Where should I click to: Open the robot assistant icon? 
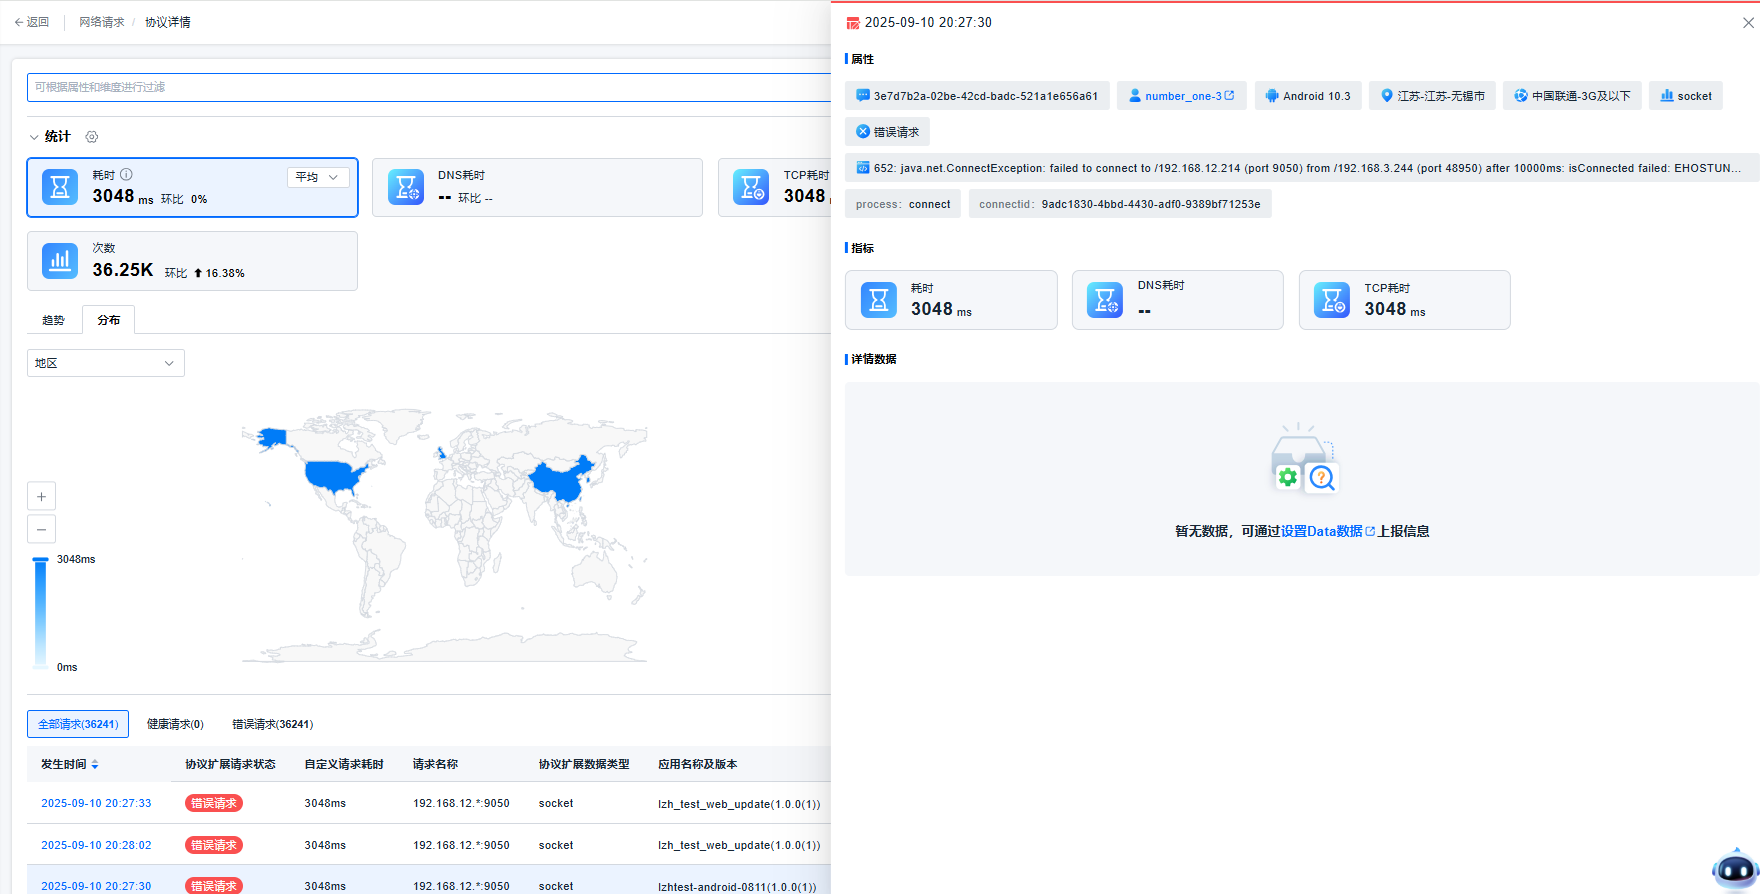1734,869
